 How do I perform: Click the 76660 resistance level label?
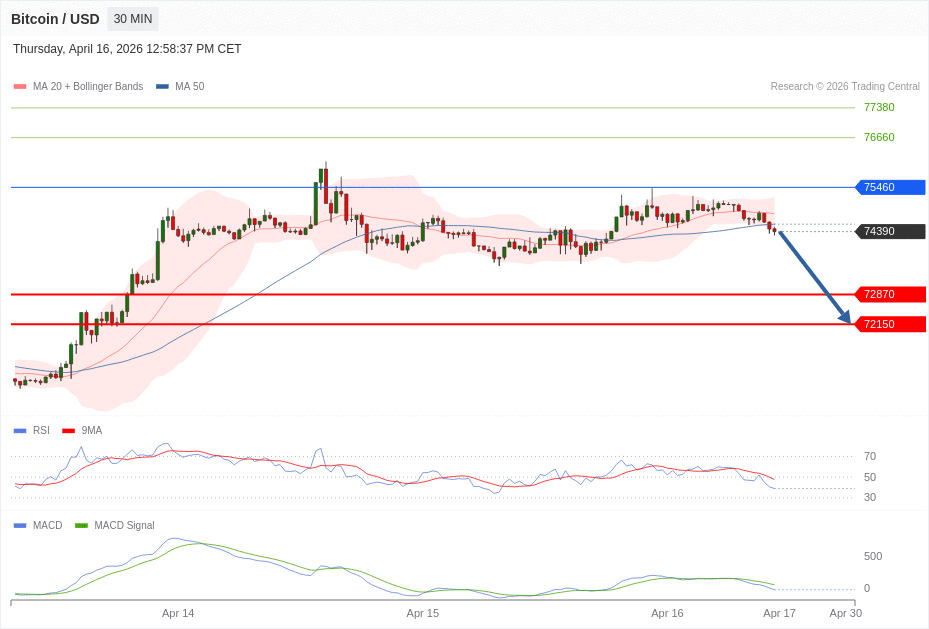point(879,137)
